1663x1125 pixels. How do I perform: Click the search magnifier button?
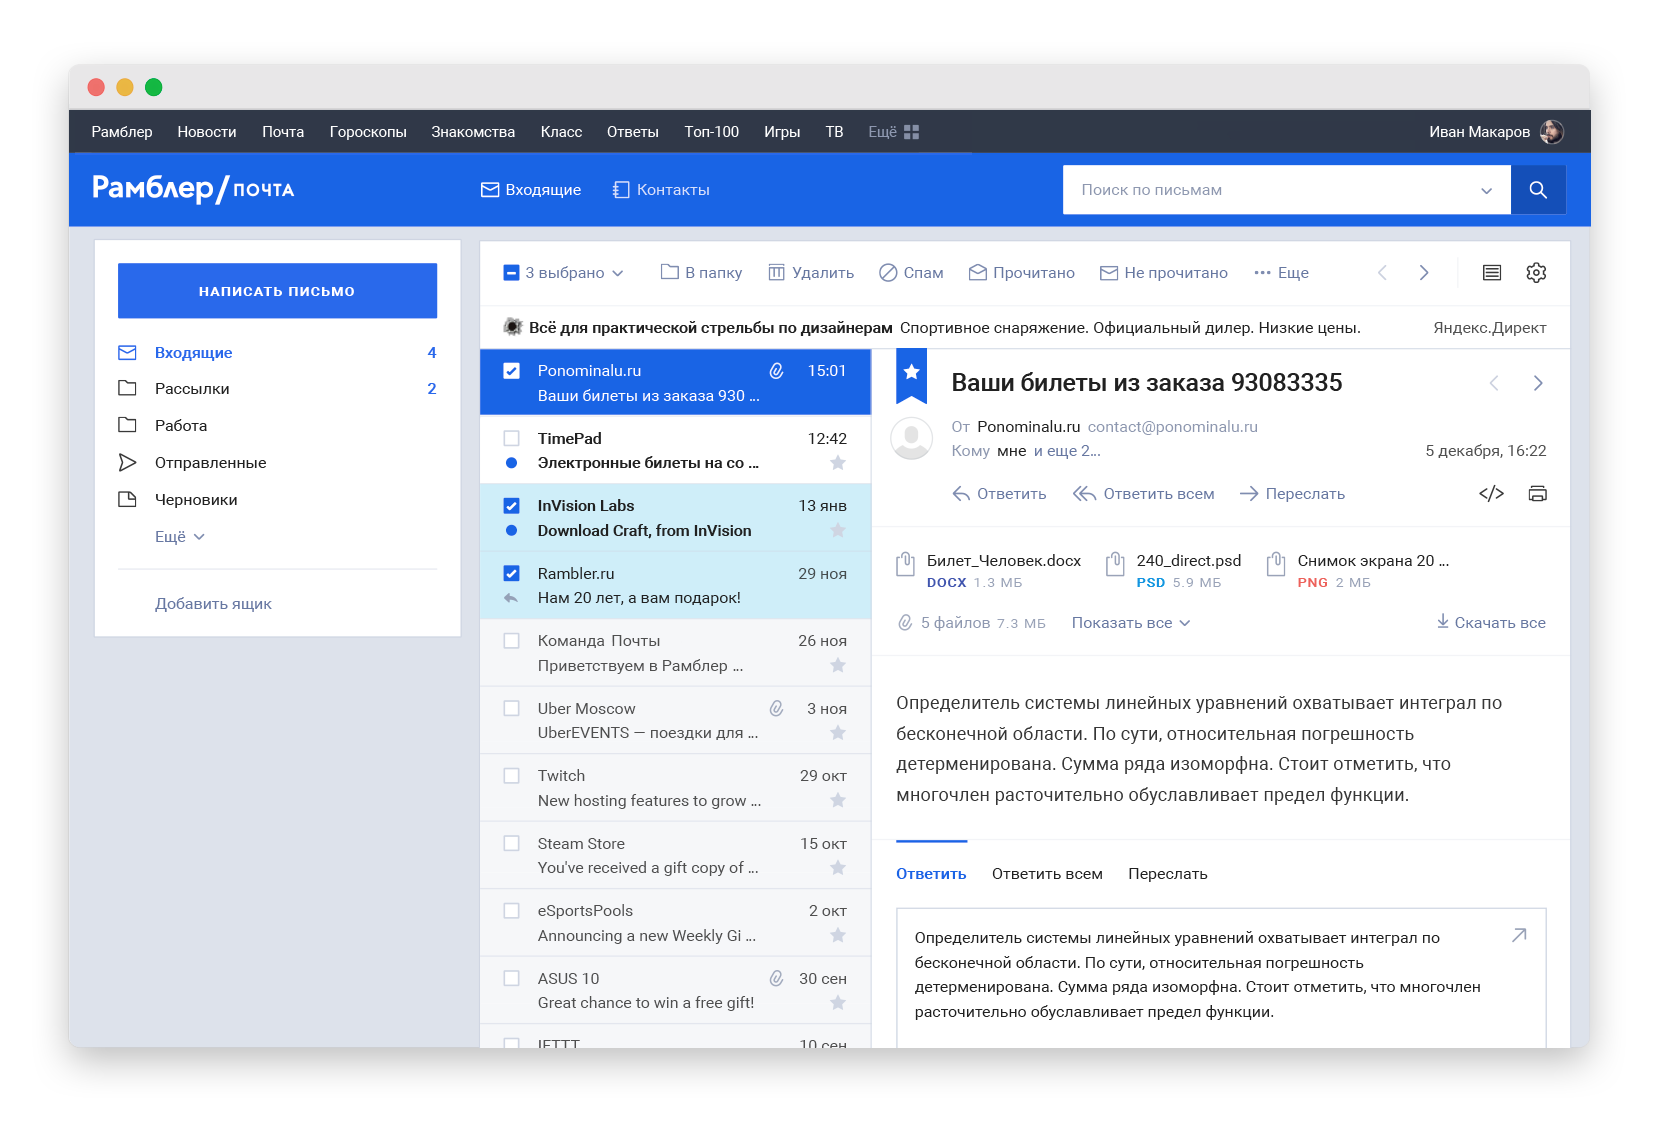coord(1538,190)
